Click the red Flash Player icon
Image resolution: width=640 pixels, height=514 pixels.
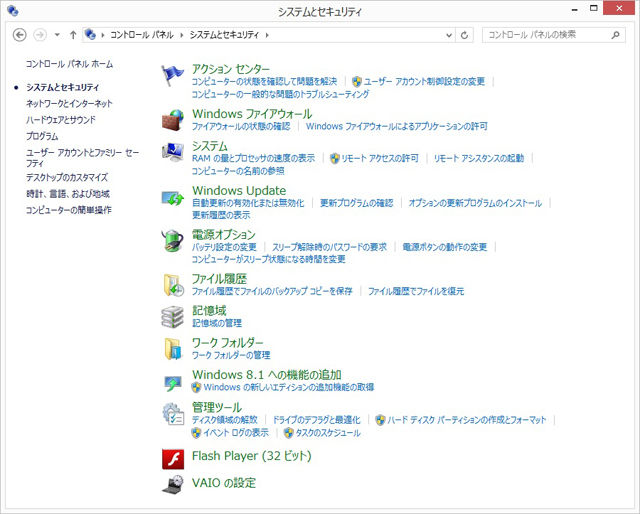click(x=173, y=459)
